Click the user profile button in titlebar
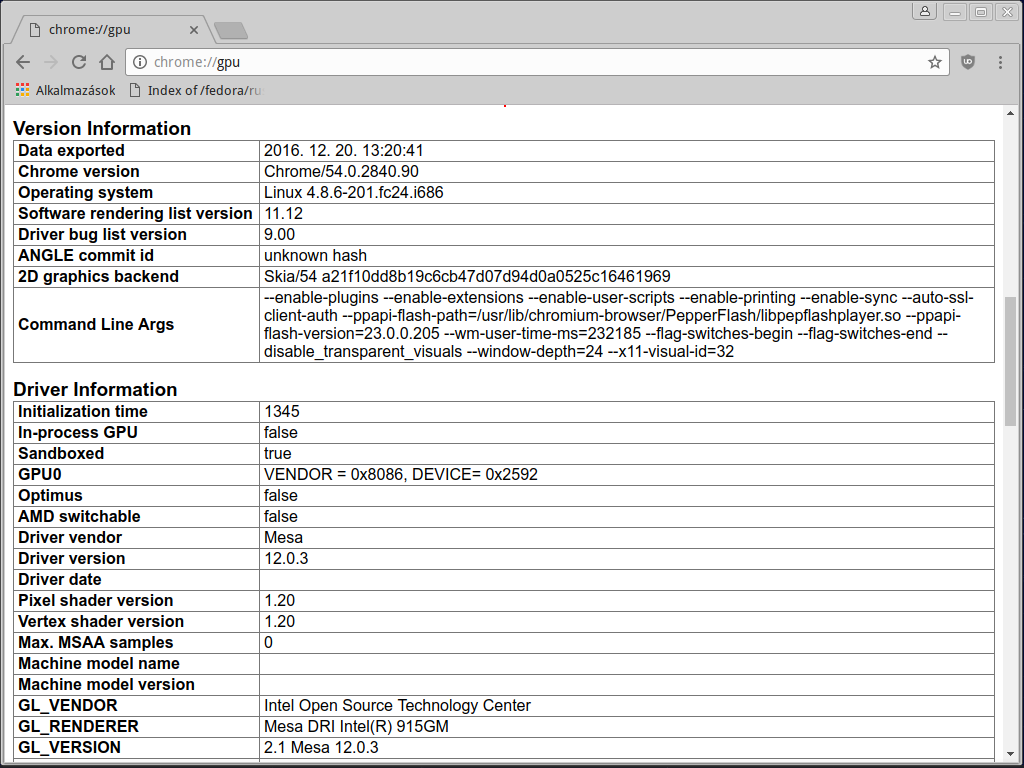This screenshot has height=768, width=1024. click(x=925, y=11)
